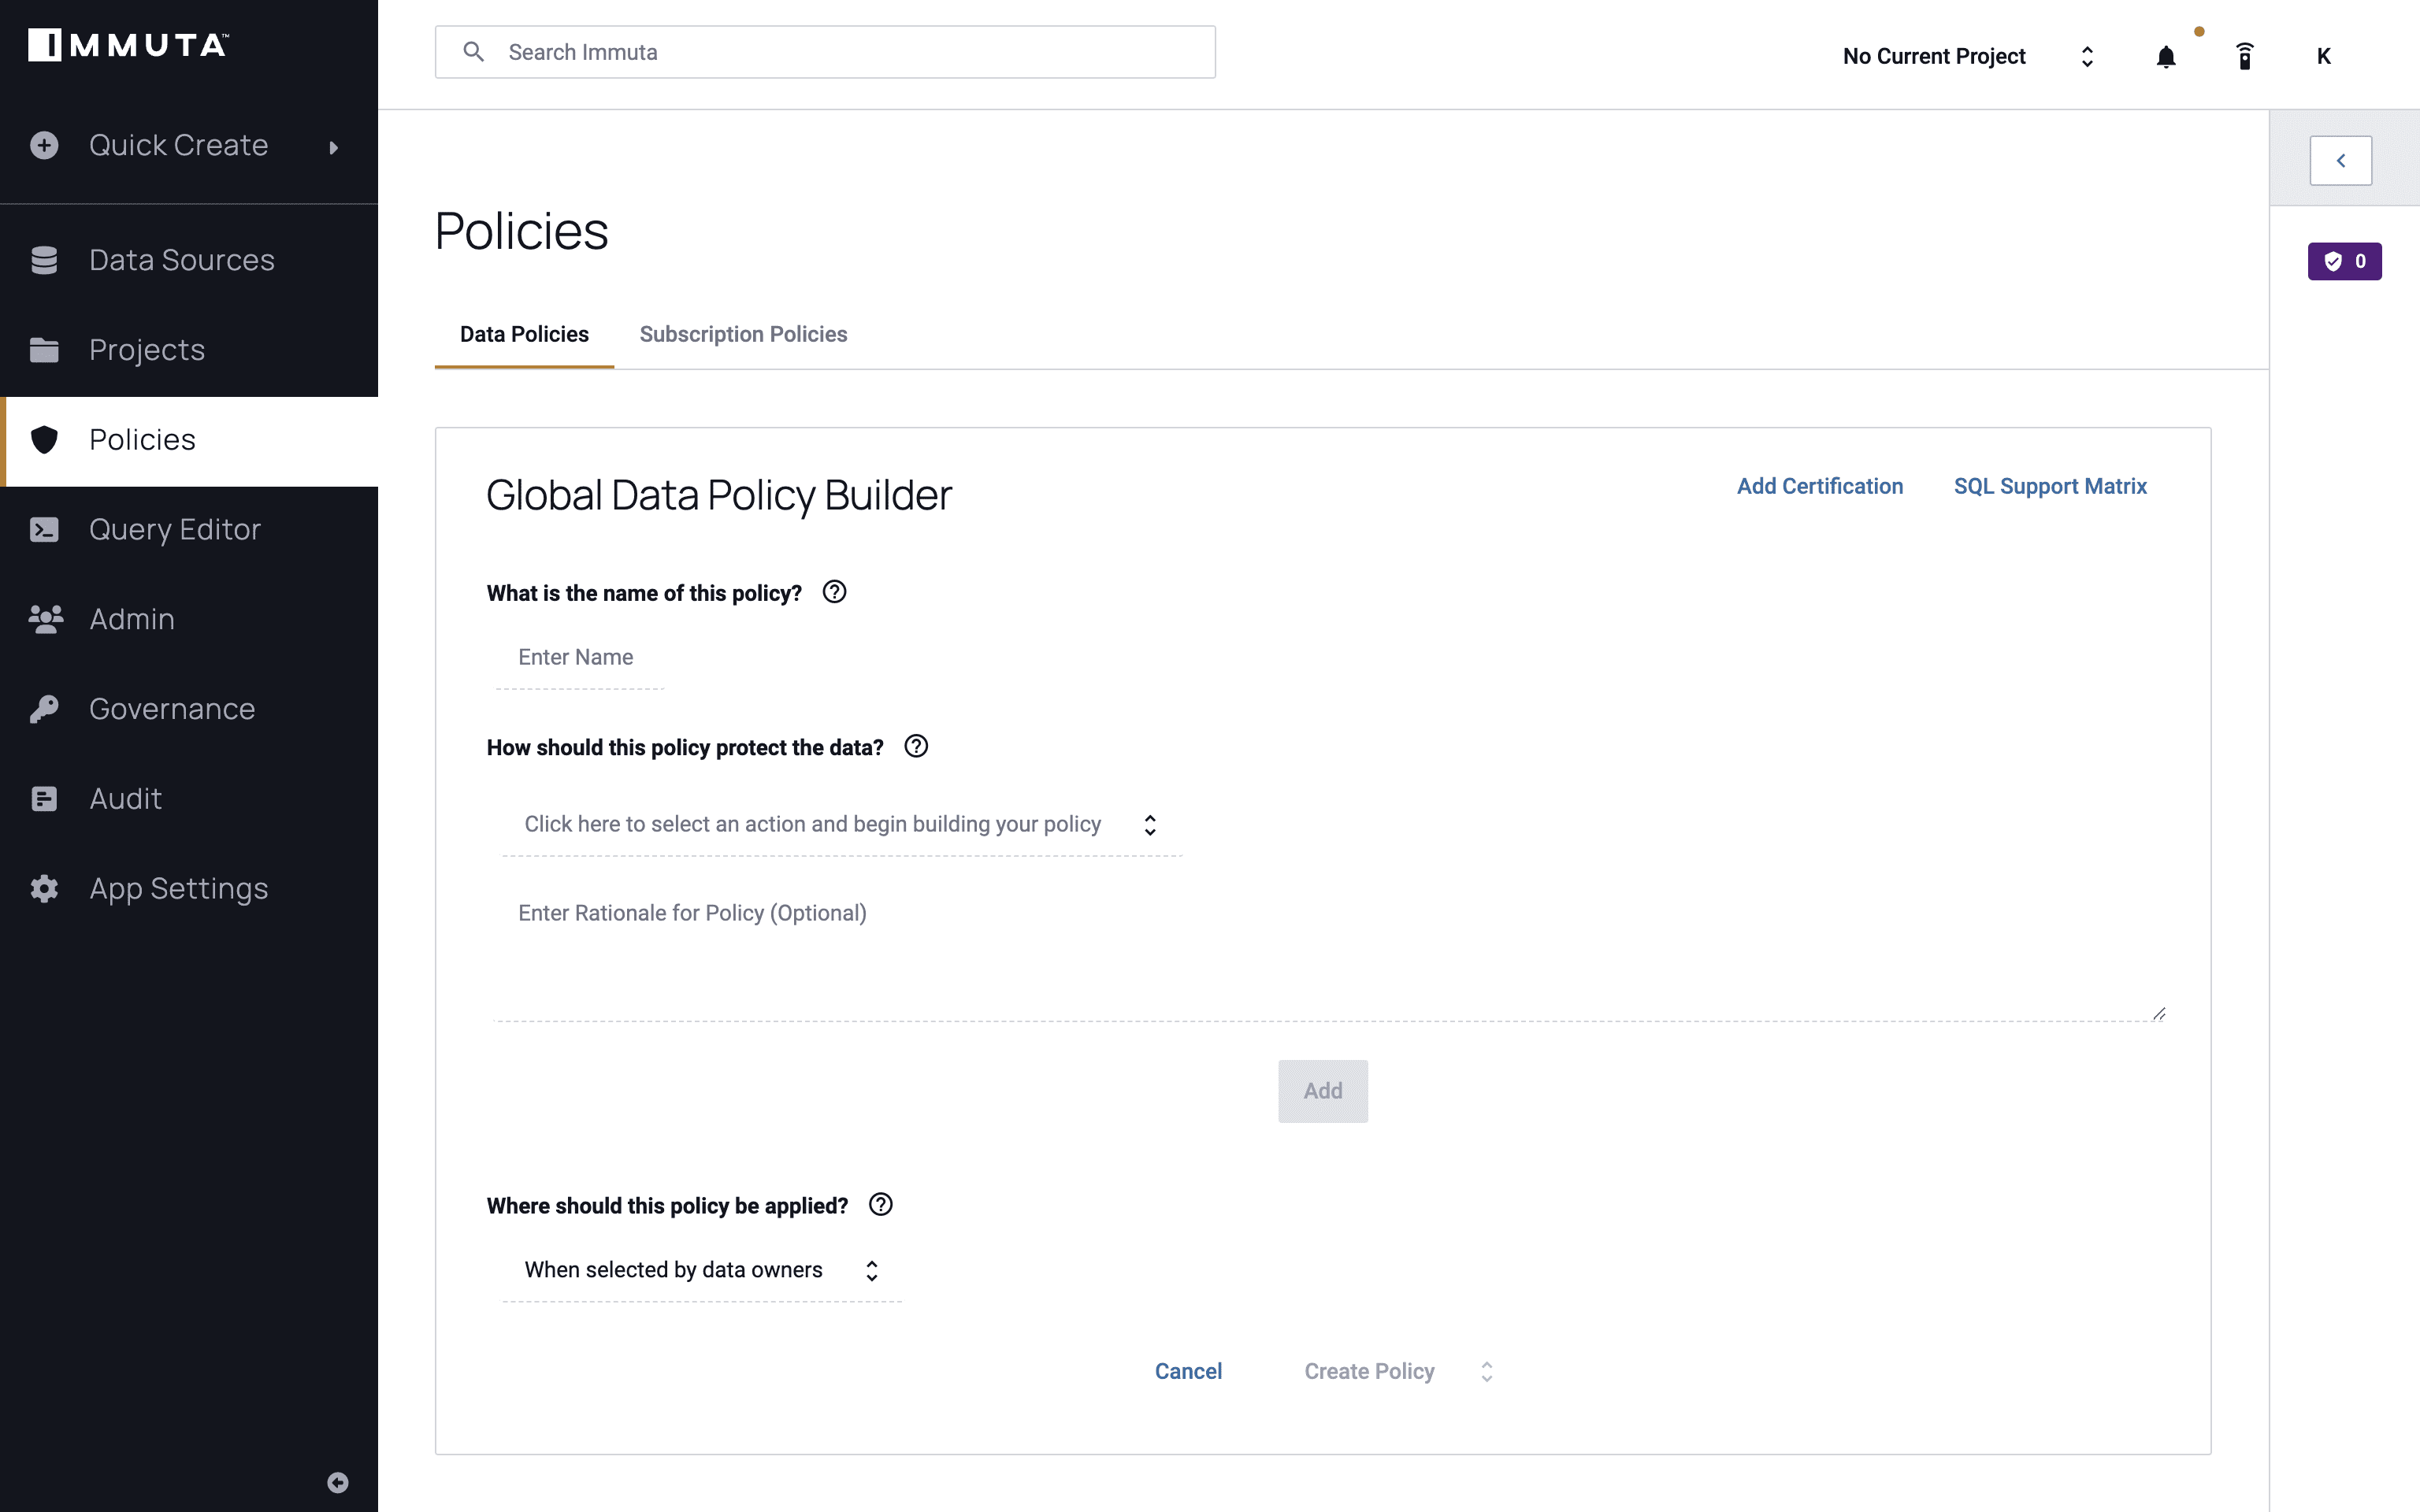2420x1512 pixels.
Task: Click the Admin users icon
Action: [46, 619]
